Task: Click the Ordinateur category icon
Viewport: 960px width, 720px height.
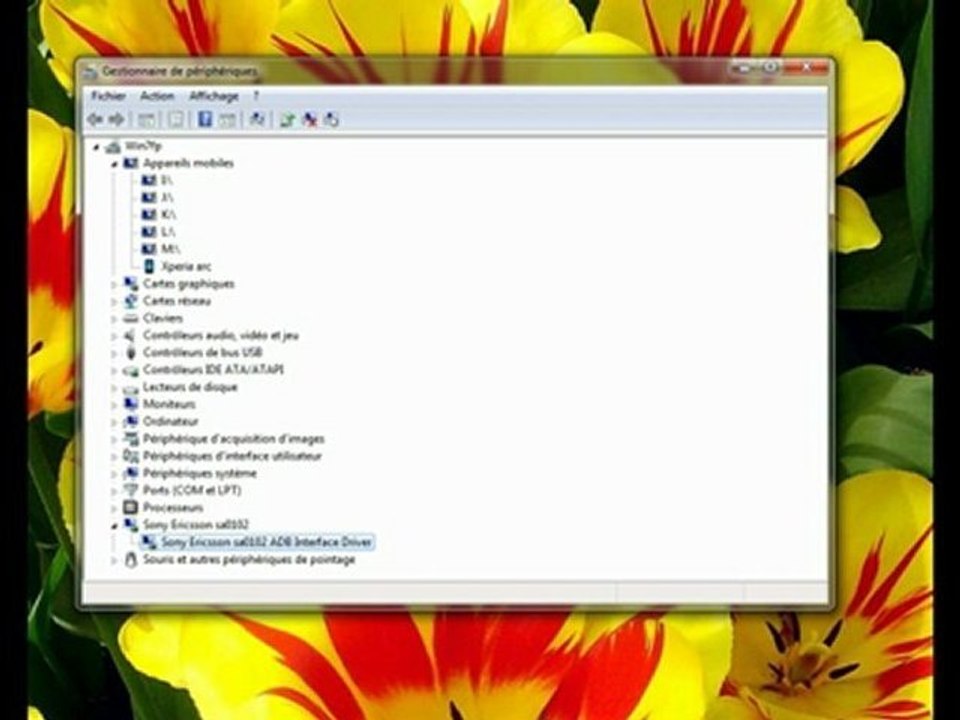Action: [x=130, y=421]
